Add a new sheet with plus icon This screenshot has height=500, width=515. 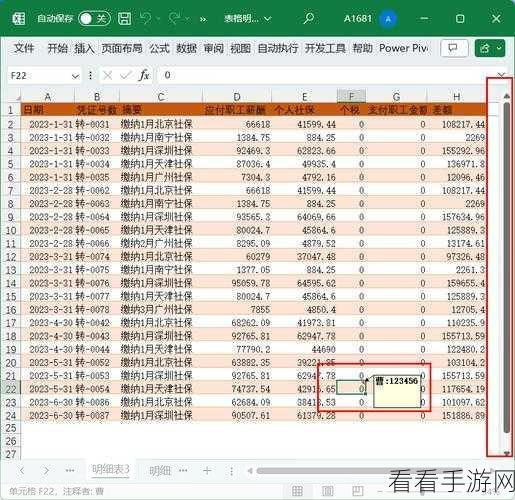pos(207,471)
